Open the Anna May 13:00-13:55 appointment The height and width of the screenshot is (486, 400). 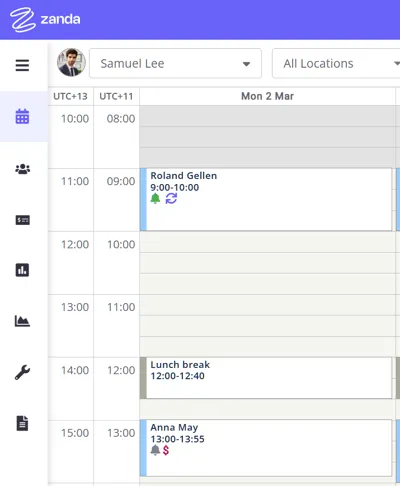pyautogui.click(x=266, y=448)
